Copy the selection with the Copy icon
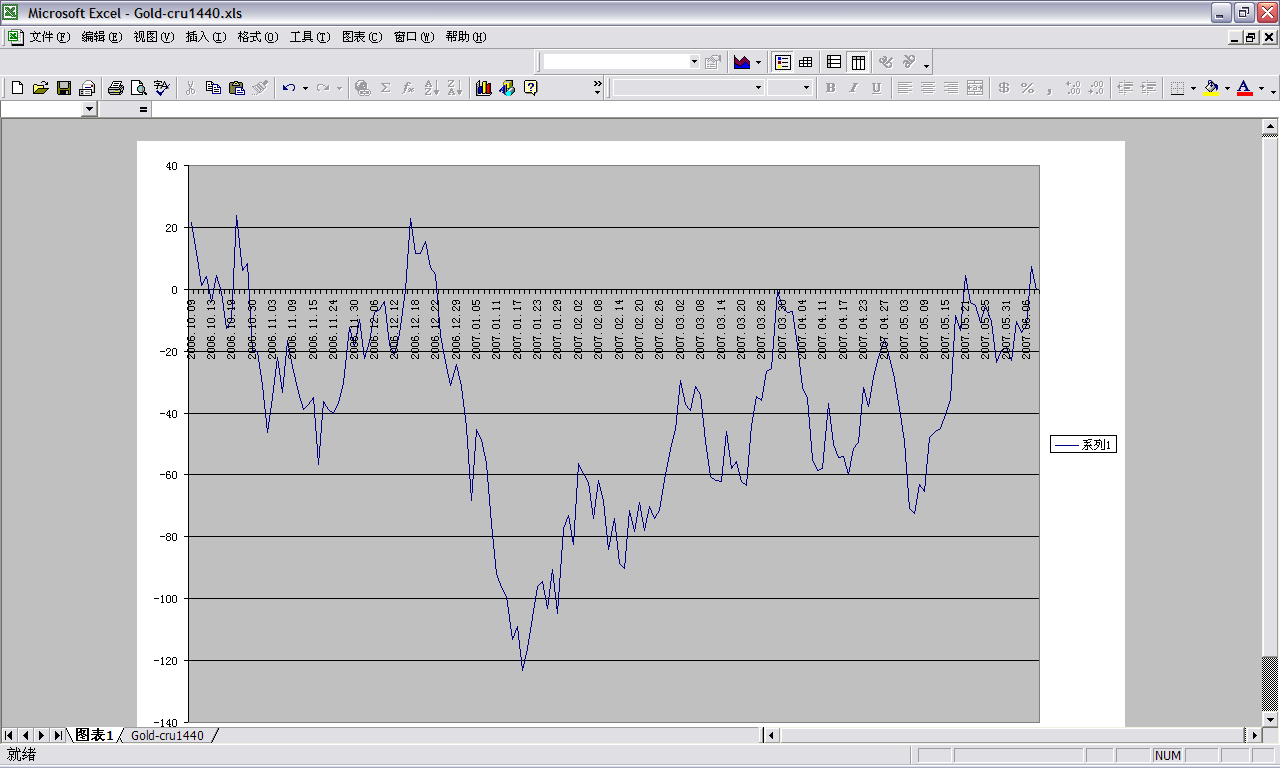The height and width of the screenshot is (768, 1280). click(213, 88)
